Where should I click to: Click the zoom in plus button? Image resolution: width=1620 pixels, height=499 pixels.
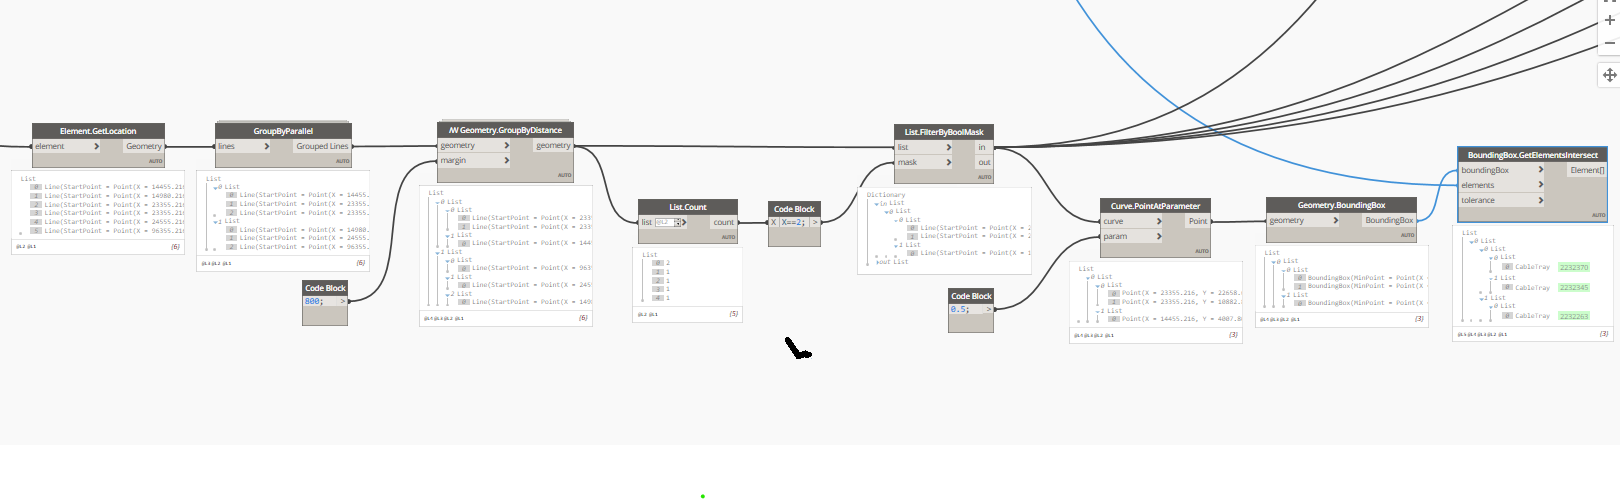[1609, 20]
